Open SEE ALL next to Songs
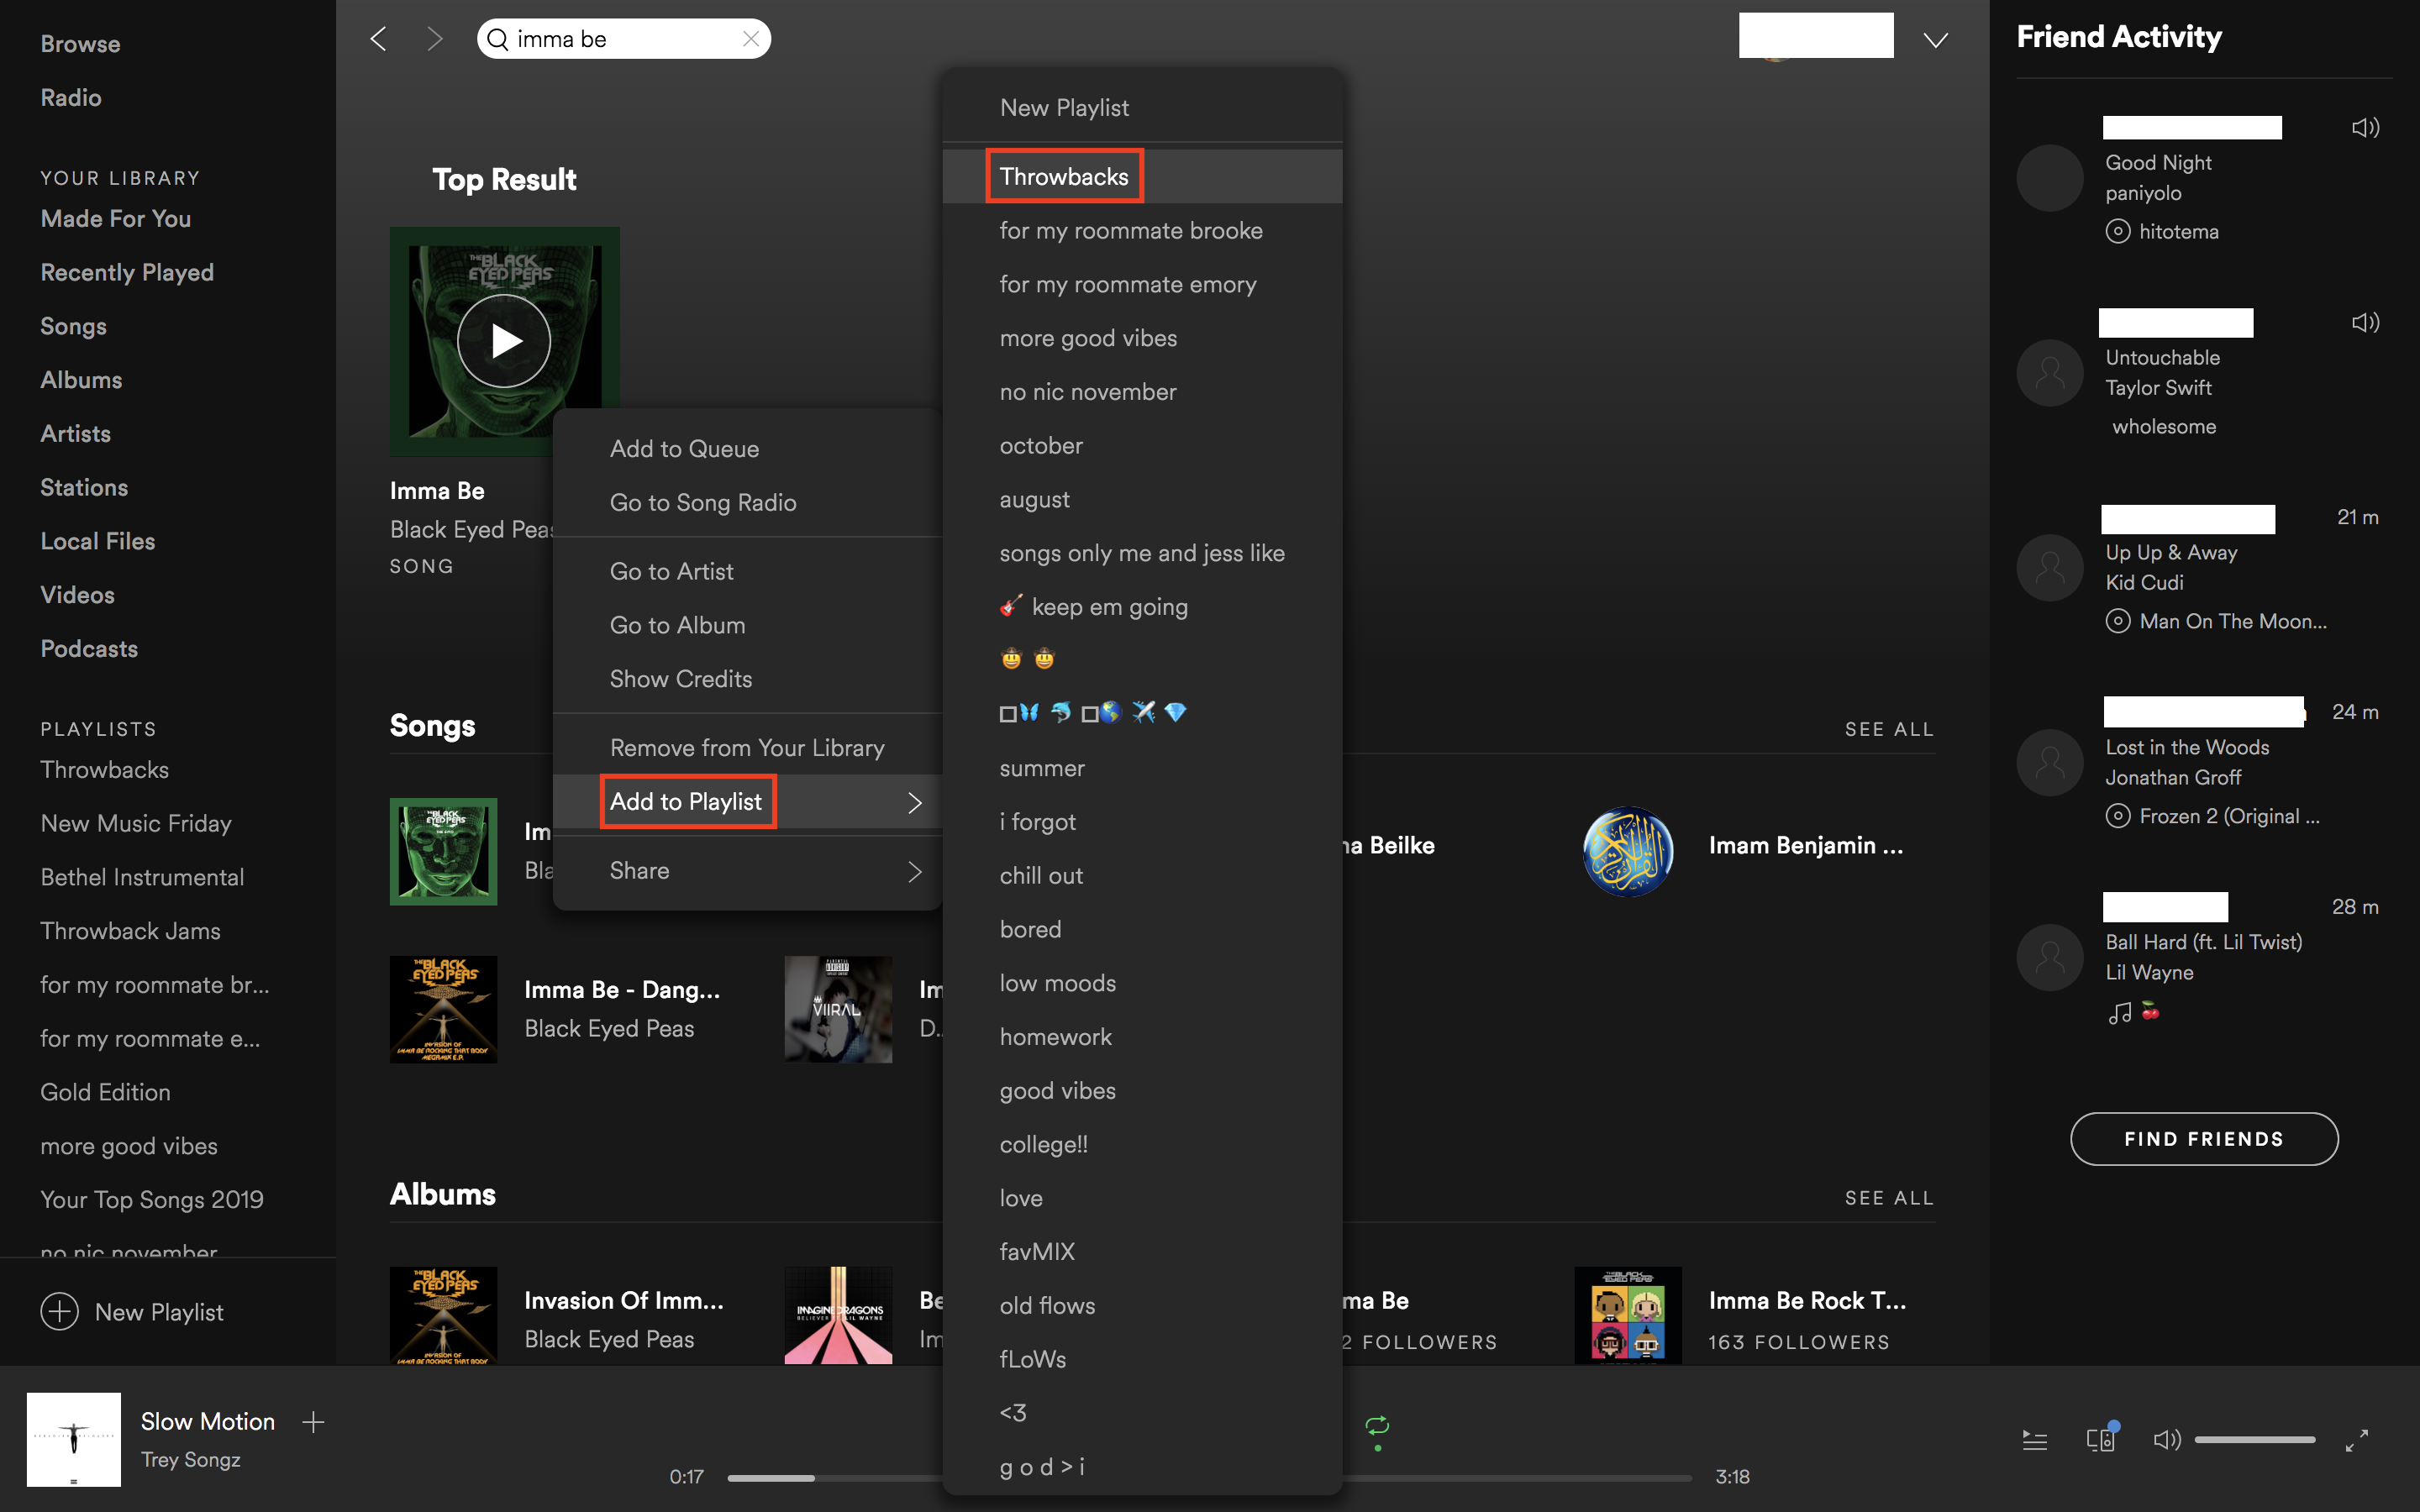2420x1512 pixels. [x=1888, y=728]
